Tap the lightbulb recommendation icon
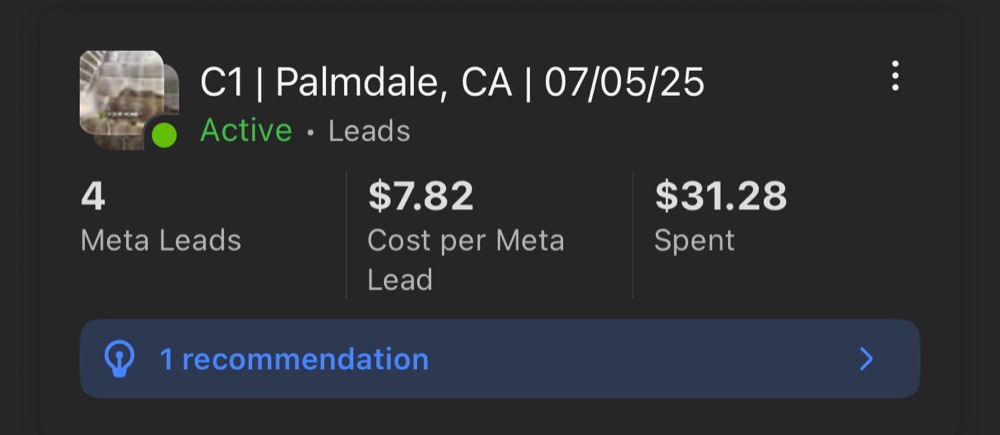 coord(119,358)
